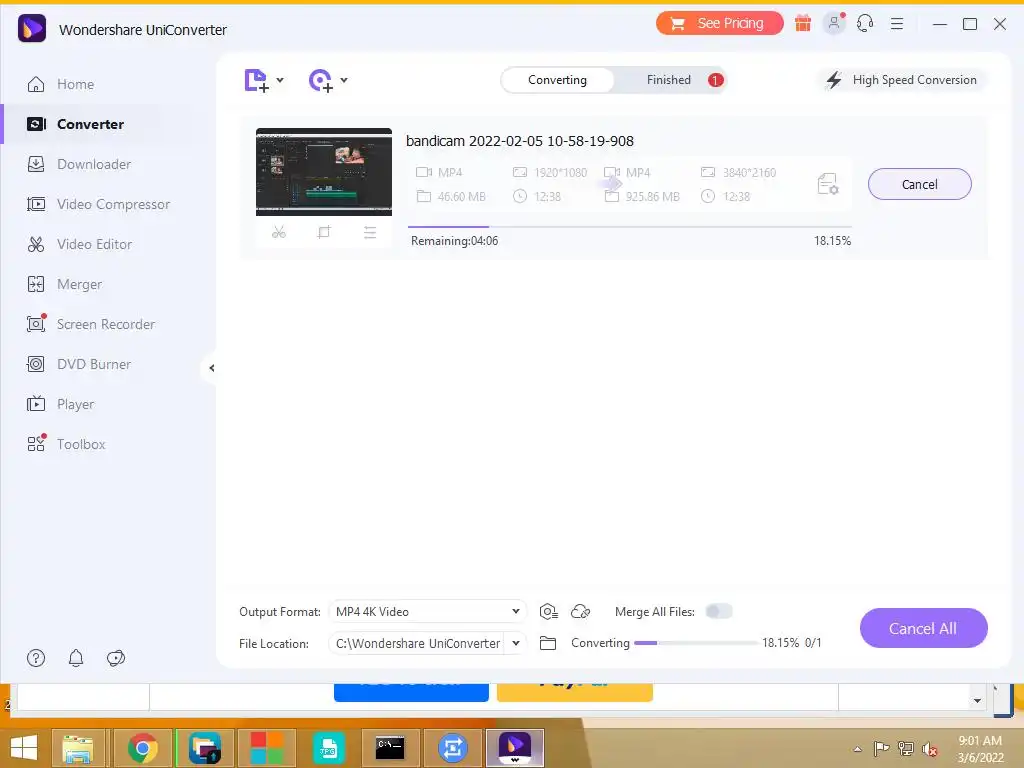Toggle the Merge All Files switch
The height and width of the screenshot is (768, 1024).
tap(719, 611)
